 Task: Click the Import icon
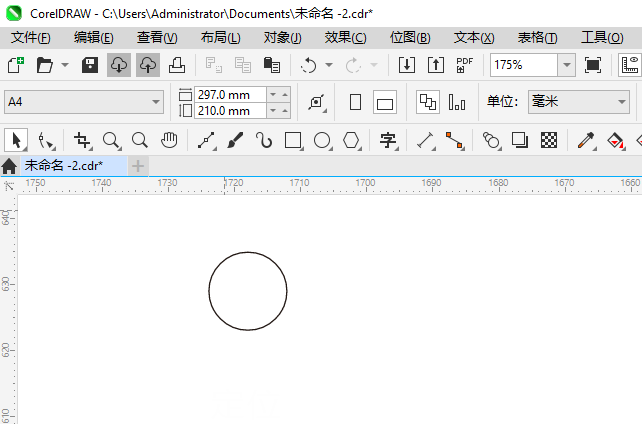click(407, 65)
